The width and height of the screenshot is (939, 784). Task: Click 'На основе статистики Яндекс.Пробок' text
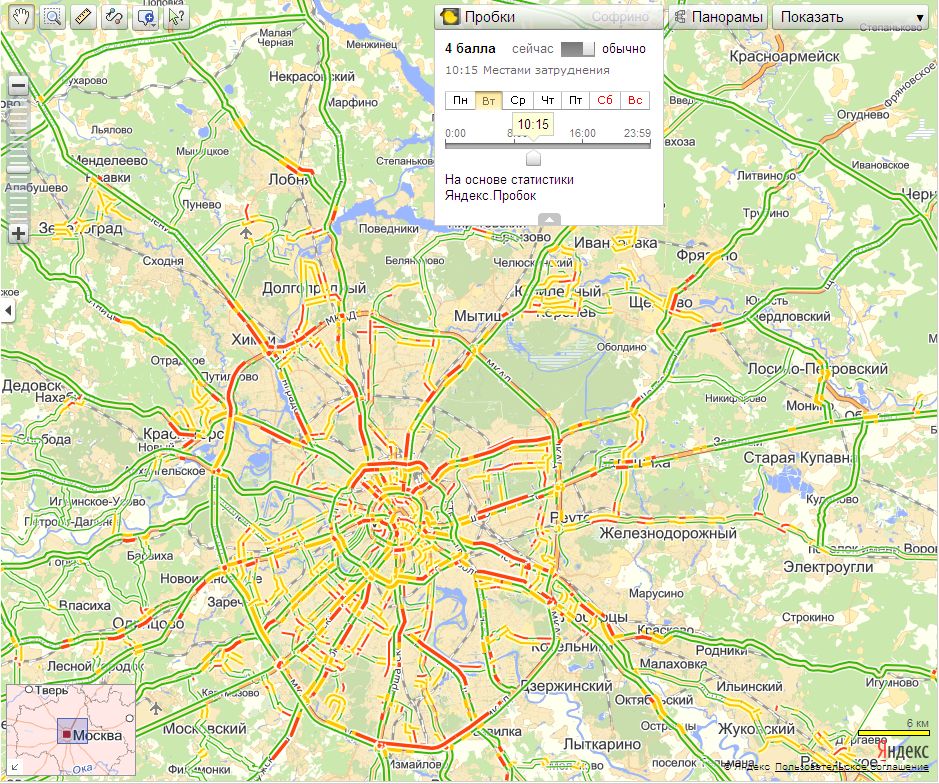coord(509,187)
